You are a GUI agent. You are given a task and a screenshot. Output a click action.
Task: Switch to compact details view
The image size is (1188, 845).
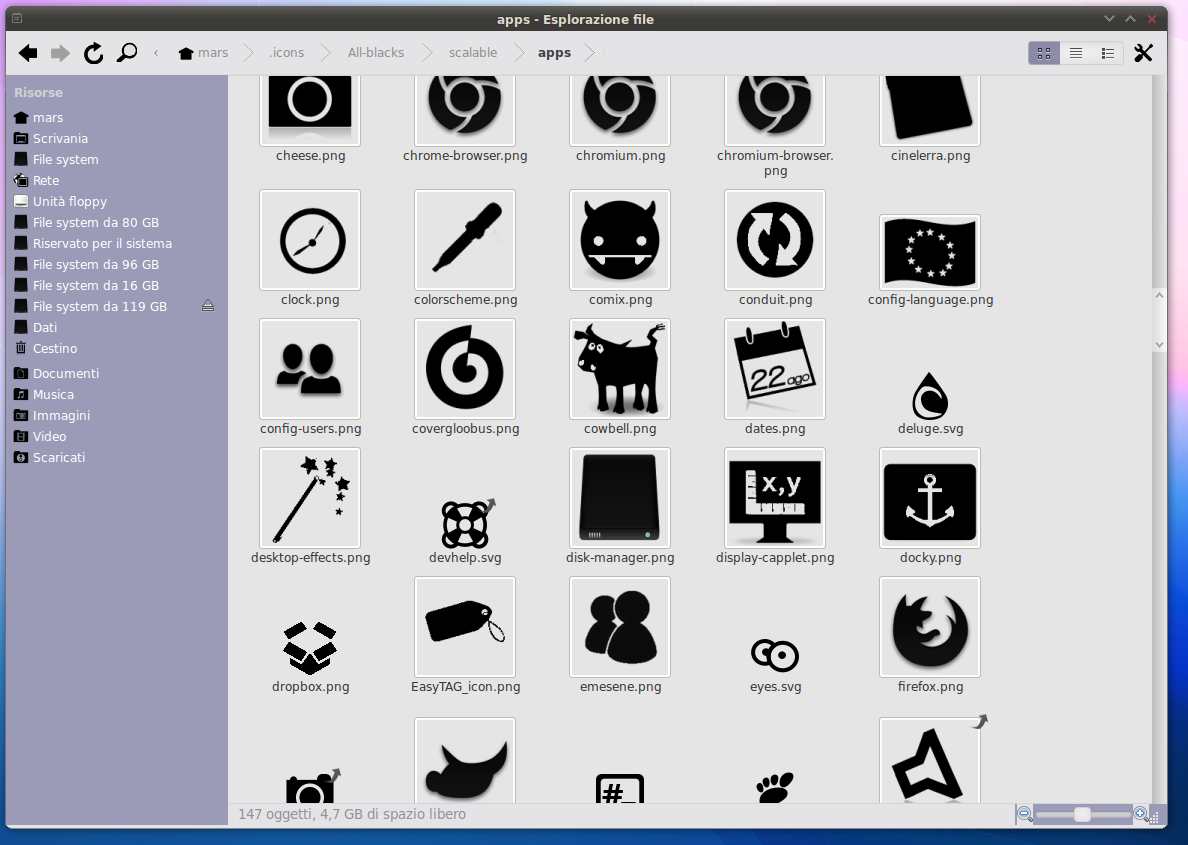pyautogui.click(x=1107, y=53)
